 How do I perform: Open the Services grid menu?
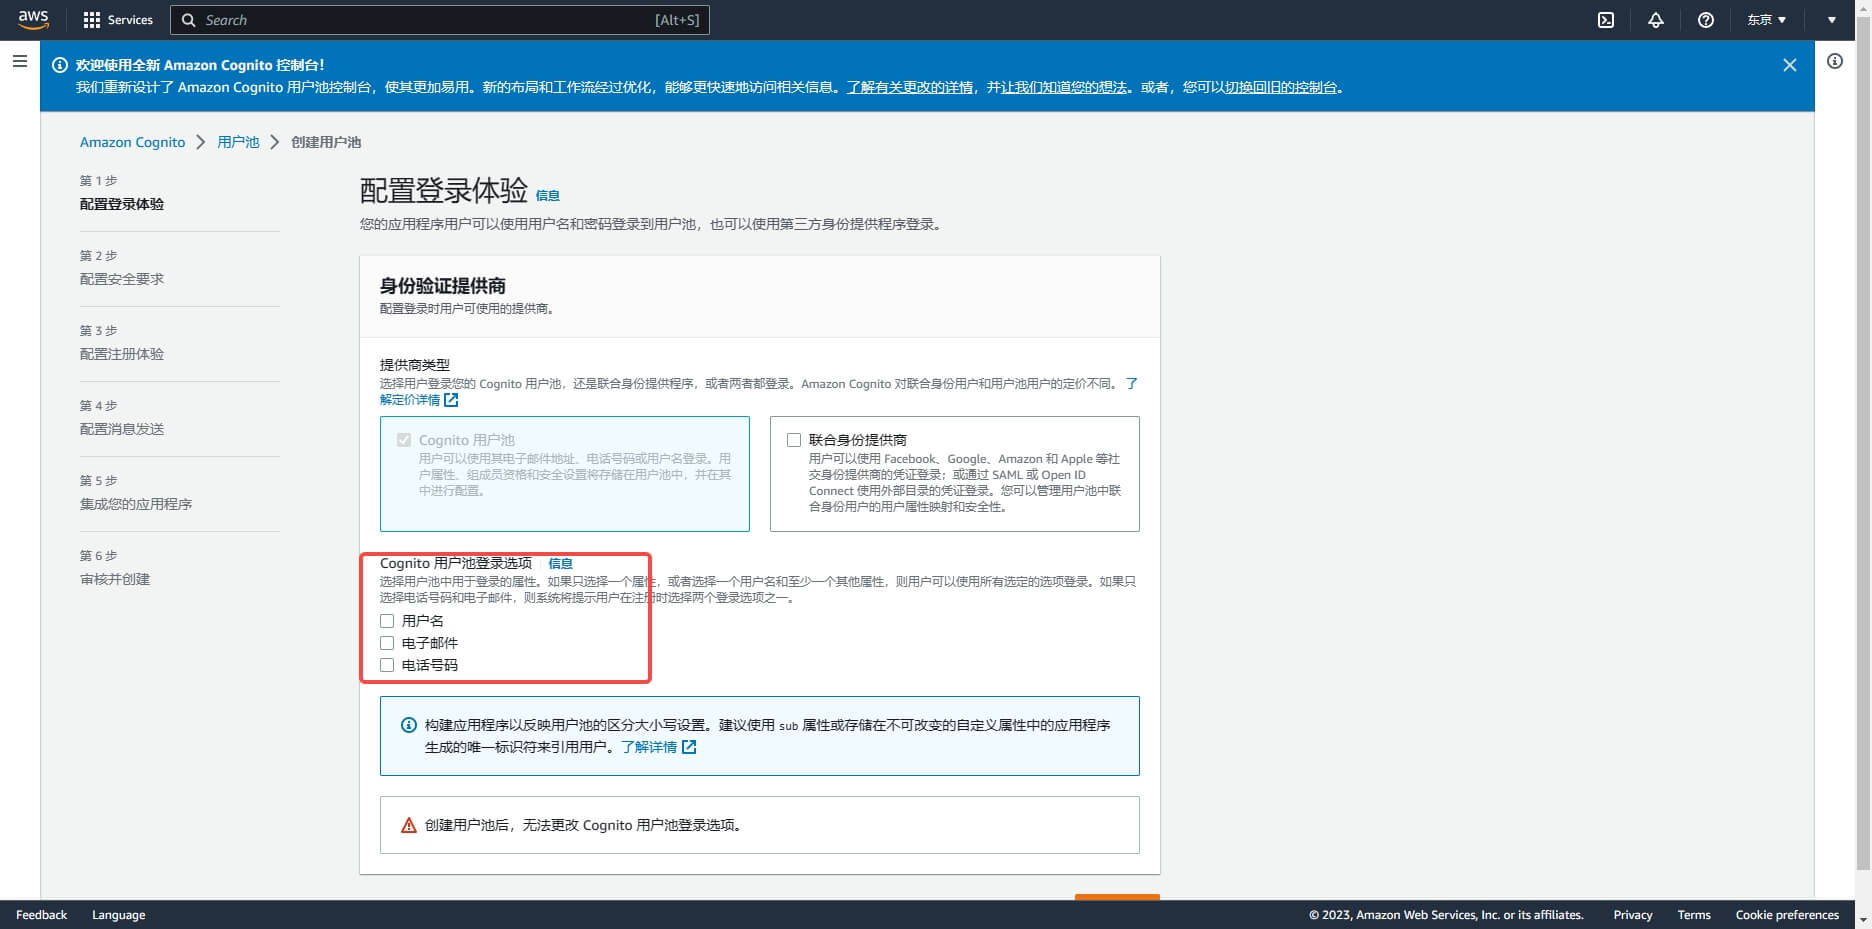click(x=118, y=20)
